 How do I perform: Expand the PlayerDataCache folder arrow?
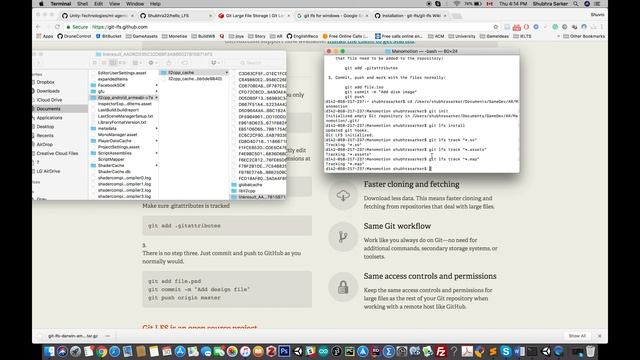point(156,141)
